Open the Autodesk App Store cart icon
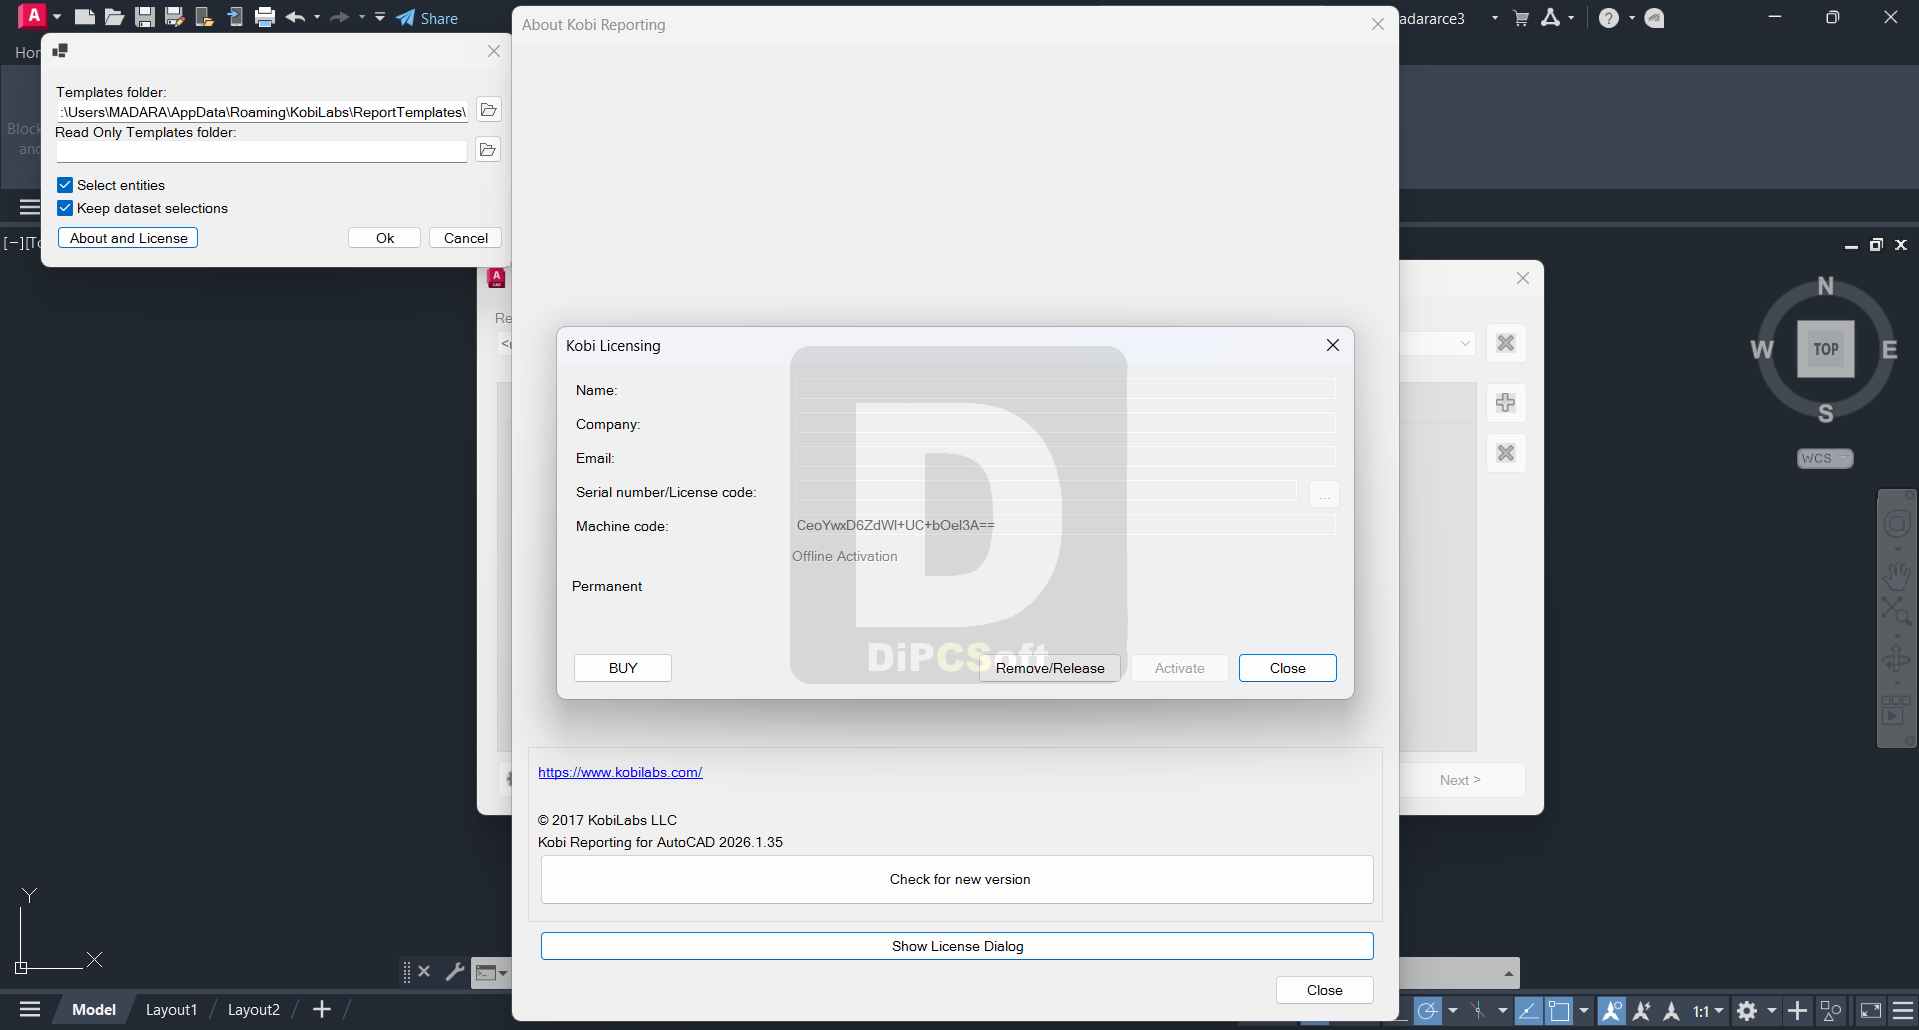Screen dimensions: 1919x1030 tap(1521, 18)
